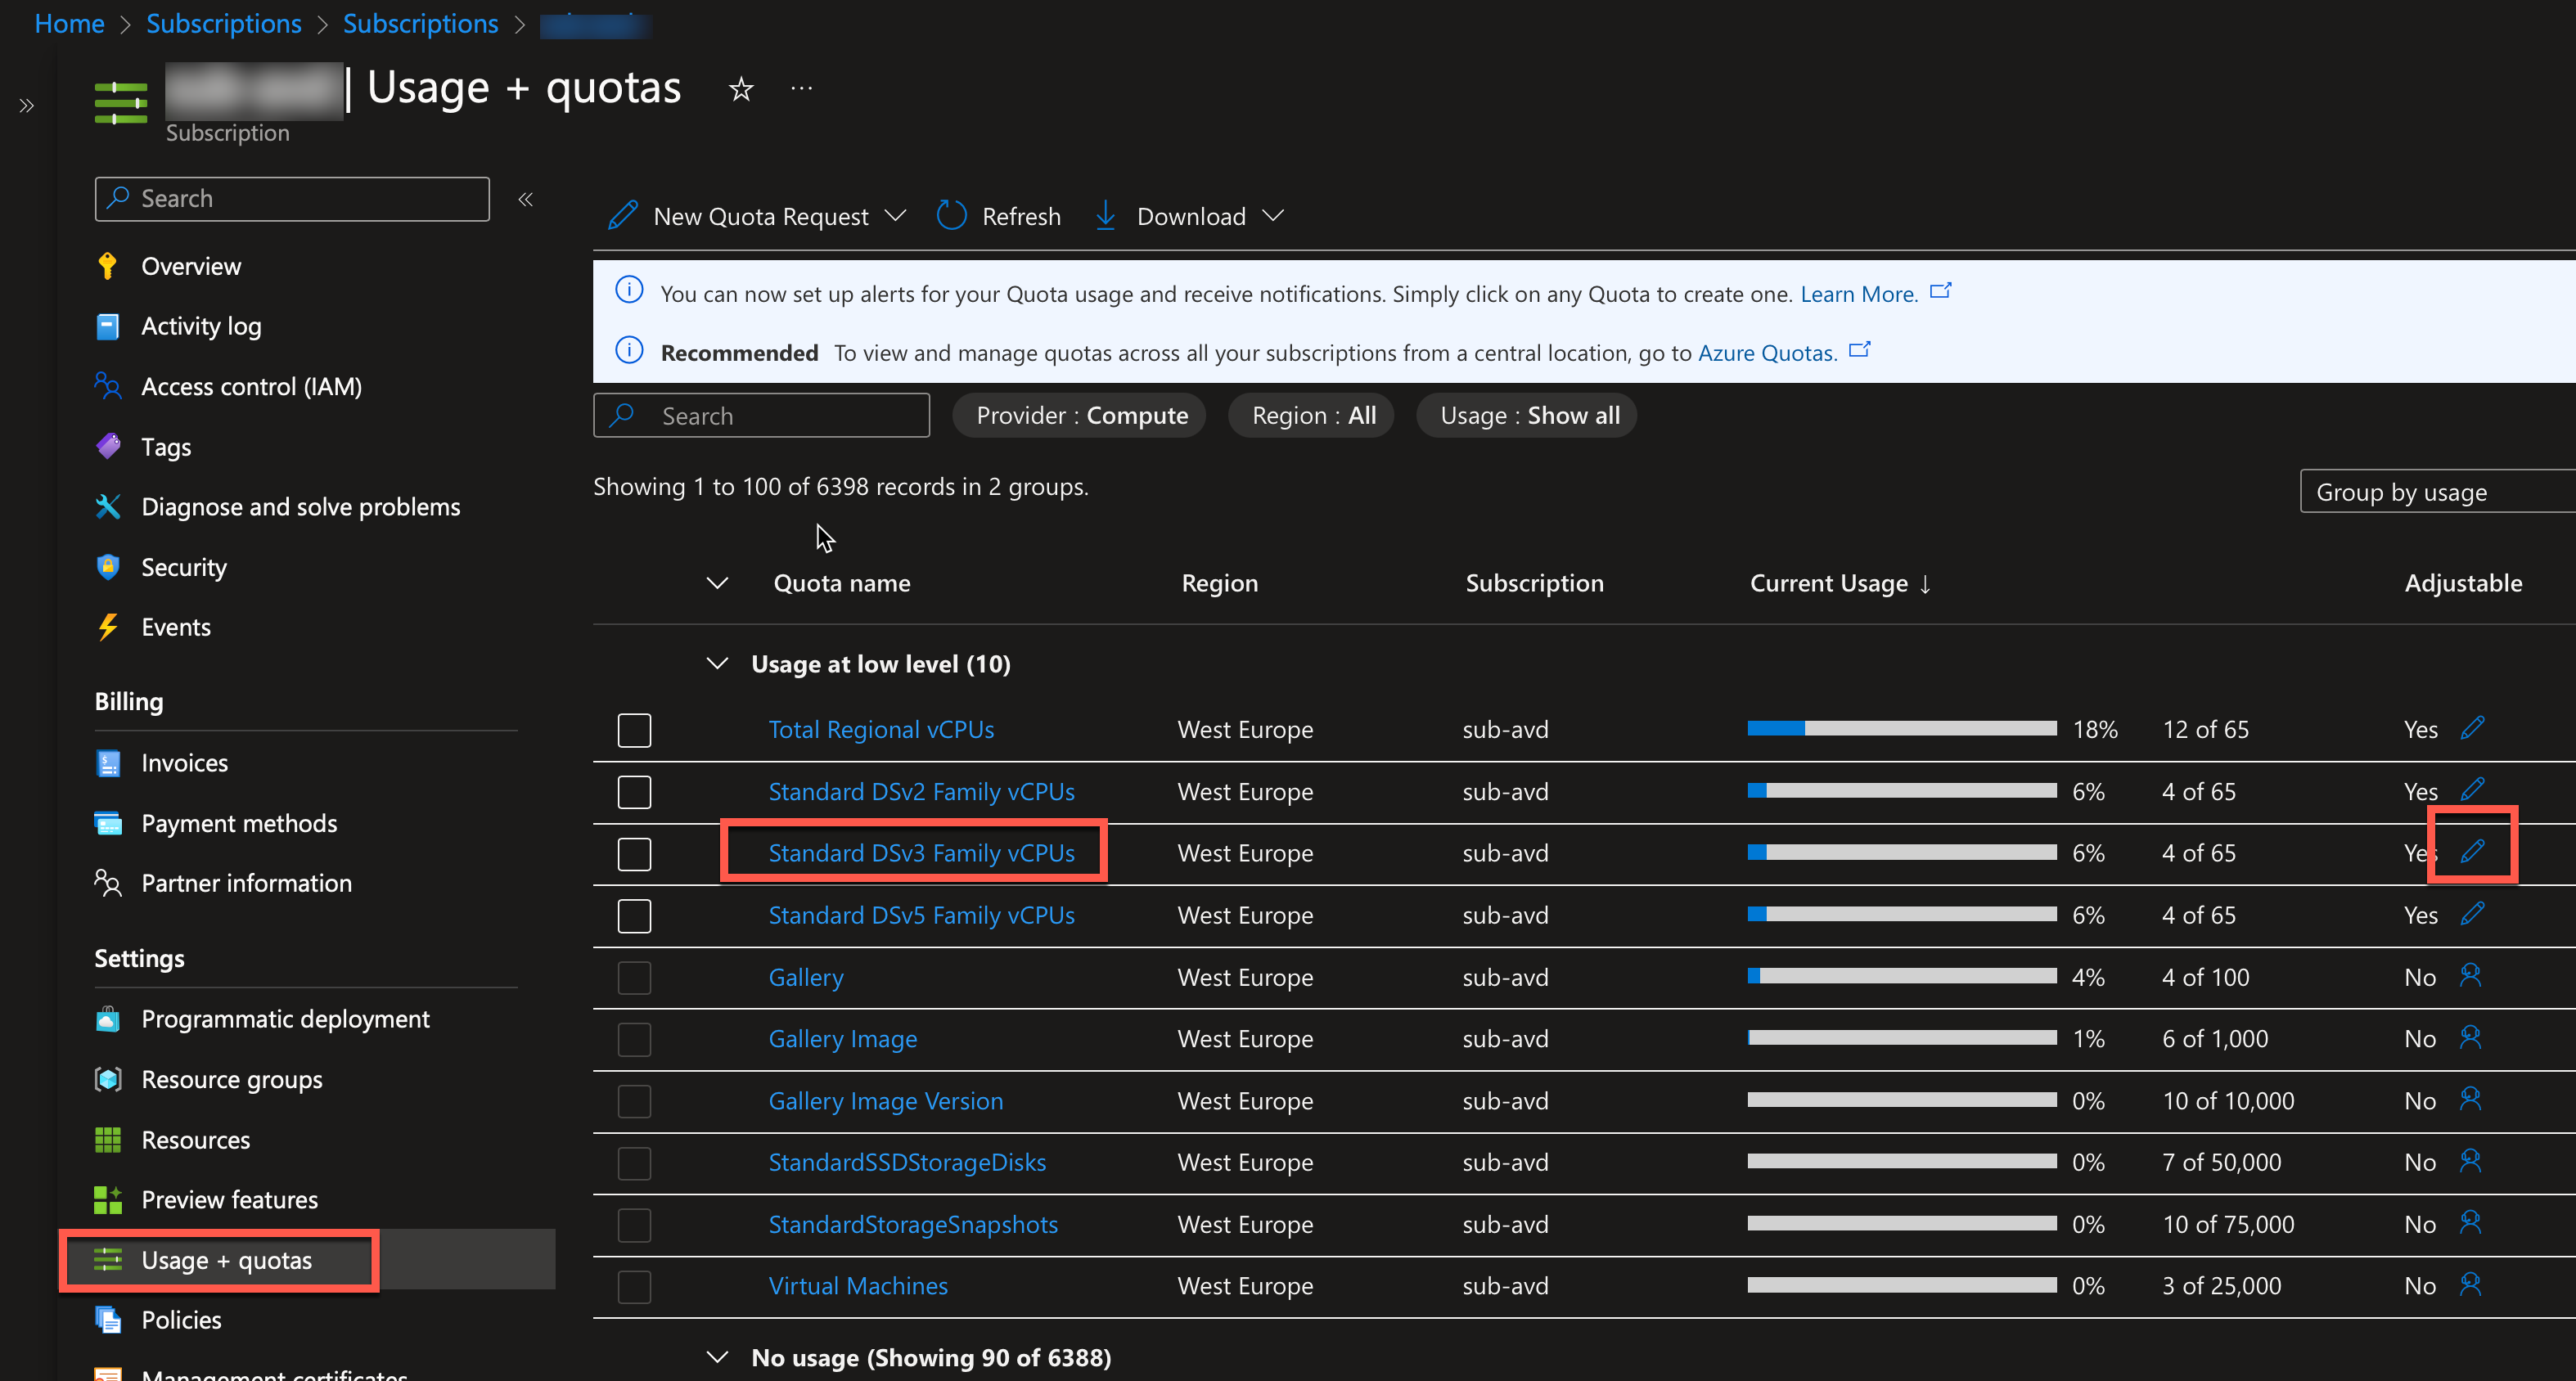Click the Security shield icon in sidebar
The height and width of the screenshot is (1381, 2576).
108,567
